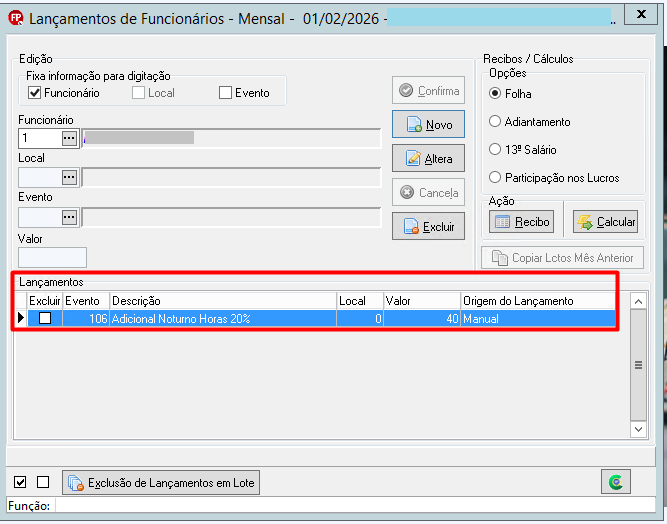Click the Lançamentos grid scrollbar thumb
The height and width of the screenshot is (524, 667).
tap(638, 365)
